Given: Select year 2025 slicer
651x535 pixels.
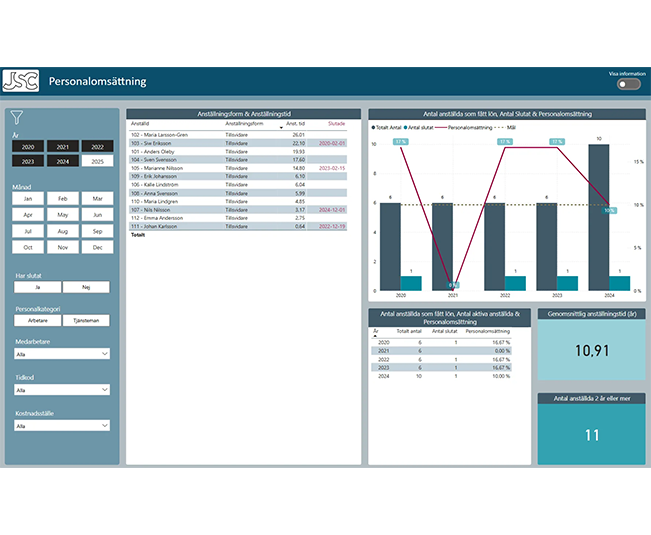Looking at the screenshot, I should [x=98, y=161].
